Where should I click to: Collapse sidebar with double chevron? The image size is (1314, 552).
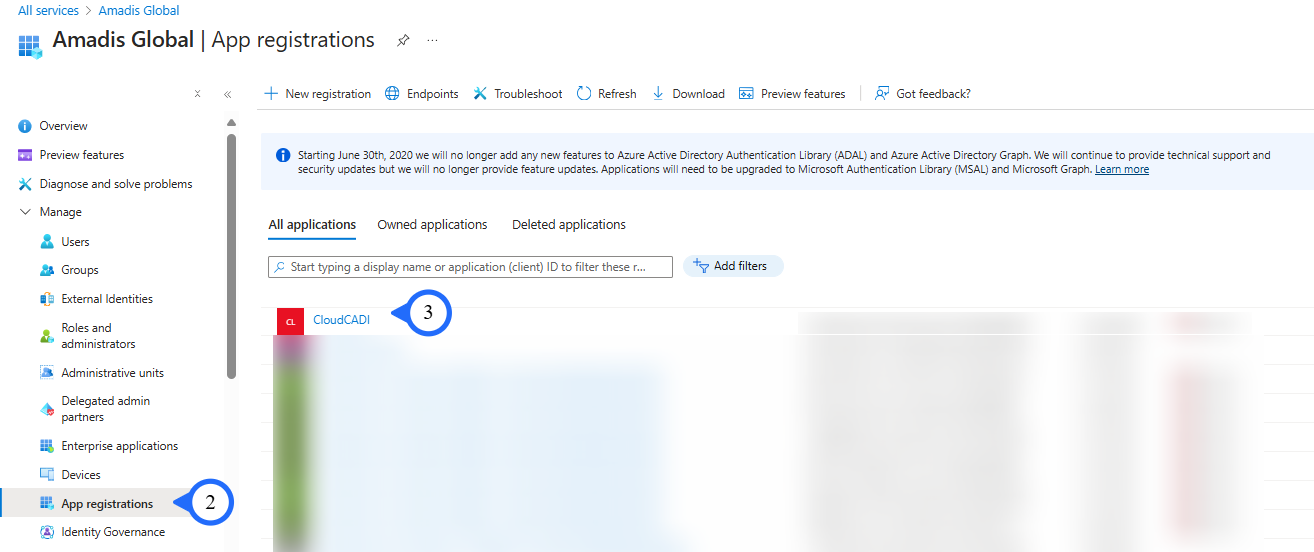pyautogui.click(x=228, y=94)
